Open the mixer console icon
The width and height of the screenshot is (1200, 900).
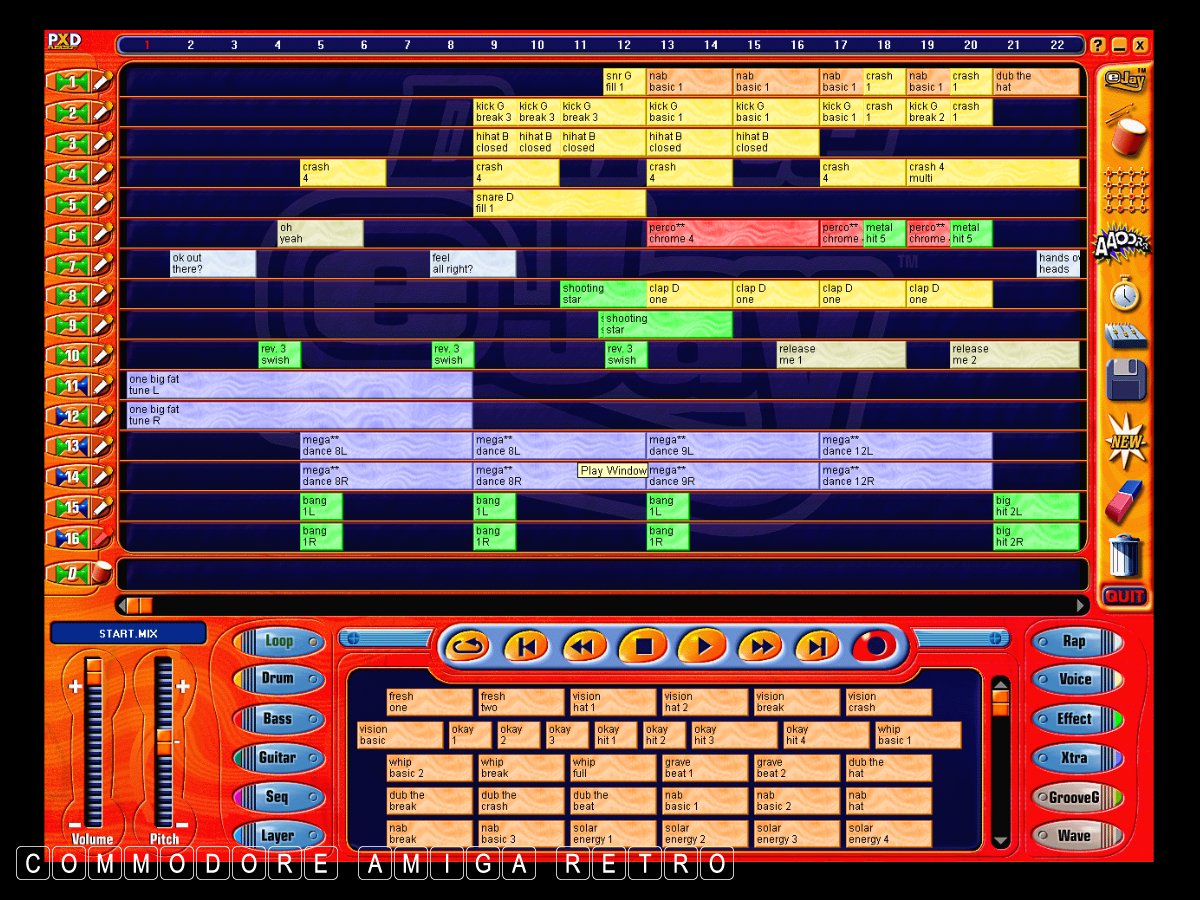coord(1126,337)
